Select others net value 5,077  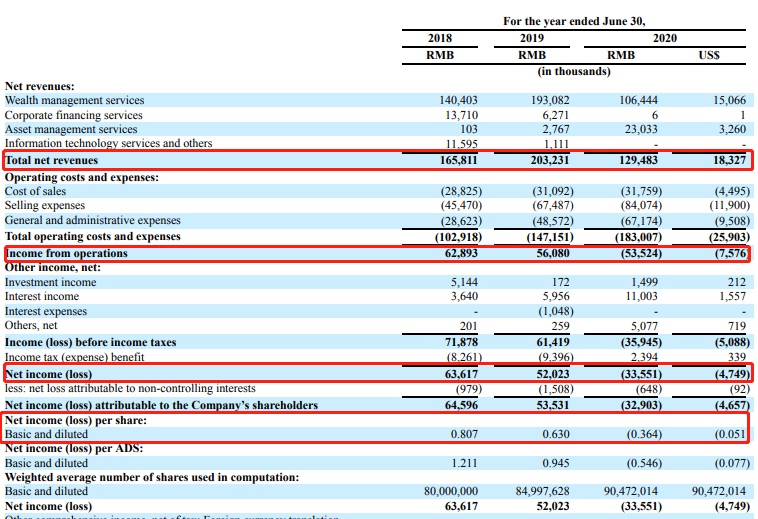[644, 326]
